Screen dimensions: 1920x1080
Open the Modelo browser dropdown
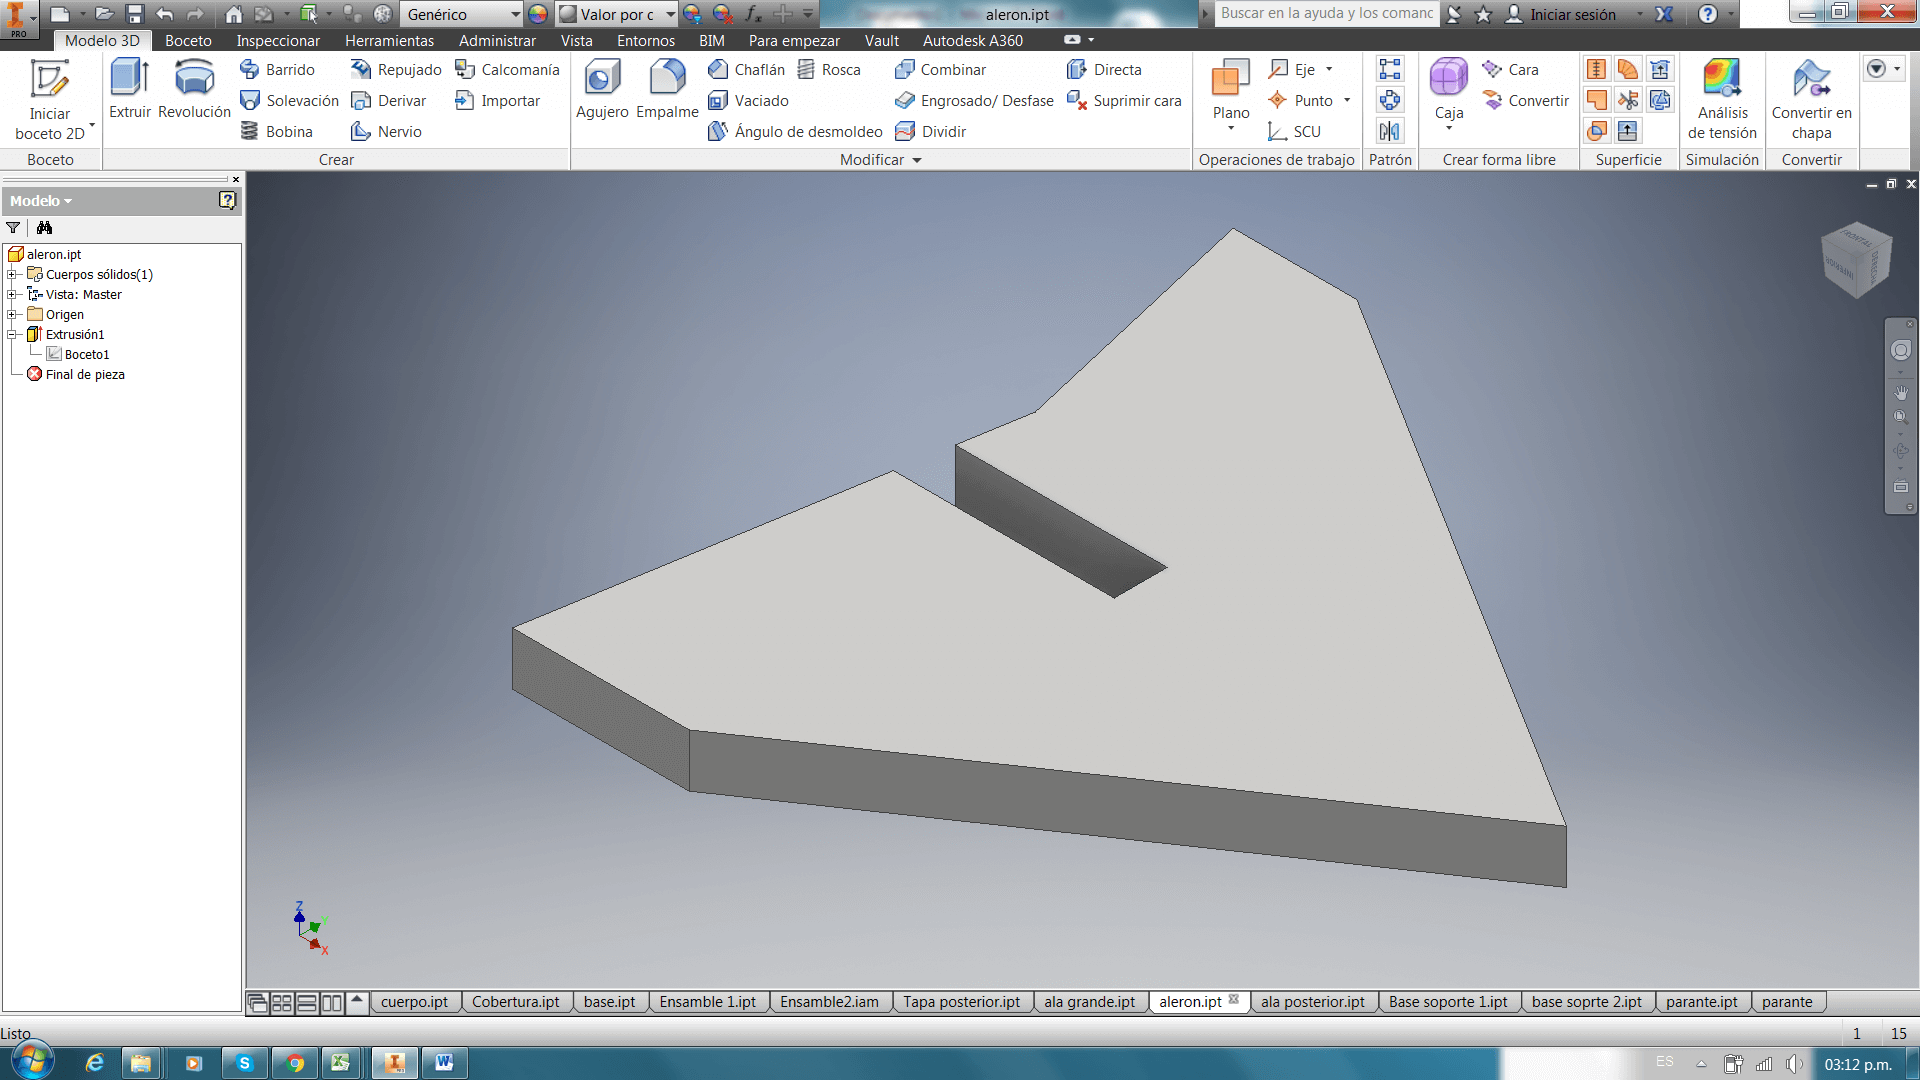coord(41,201)
